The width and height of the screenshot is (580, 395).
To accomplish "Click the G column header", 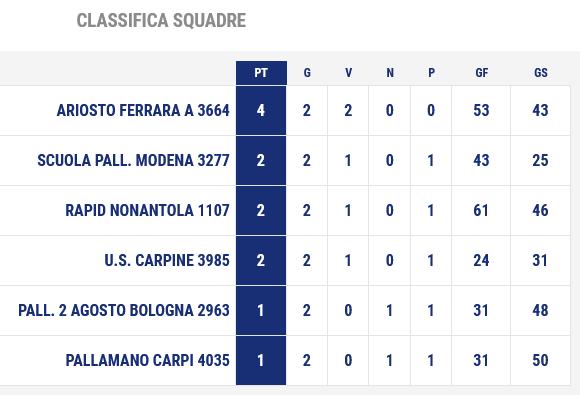I will [307, 73].
